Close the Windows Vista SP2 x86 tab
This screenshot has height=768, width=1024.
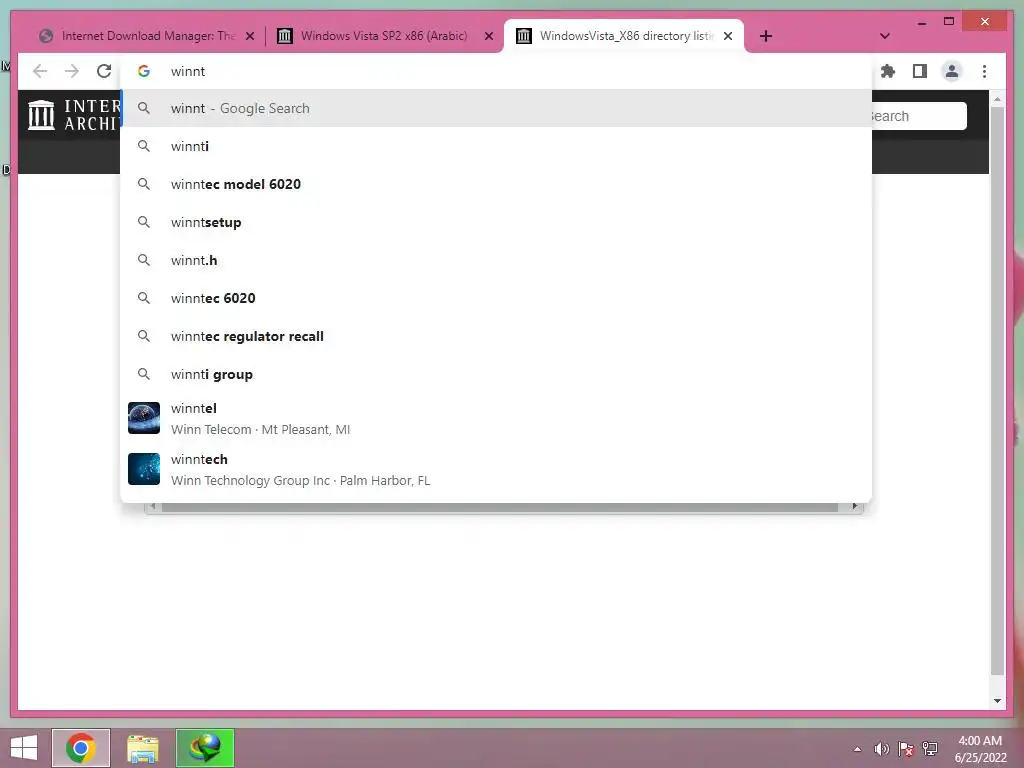point(488,37)
